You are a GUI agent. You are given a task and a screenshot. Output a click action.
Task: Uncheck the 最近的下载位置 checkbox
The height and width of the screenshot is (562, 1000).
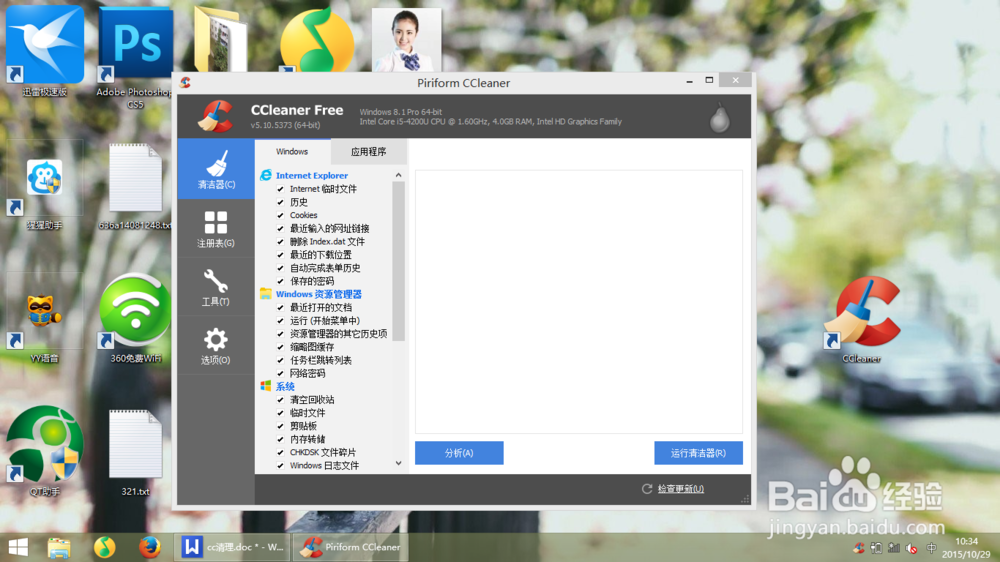(281, 255)
